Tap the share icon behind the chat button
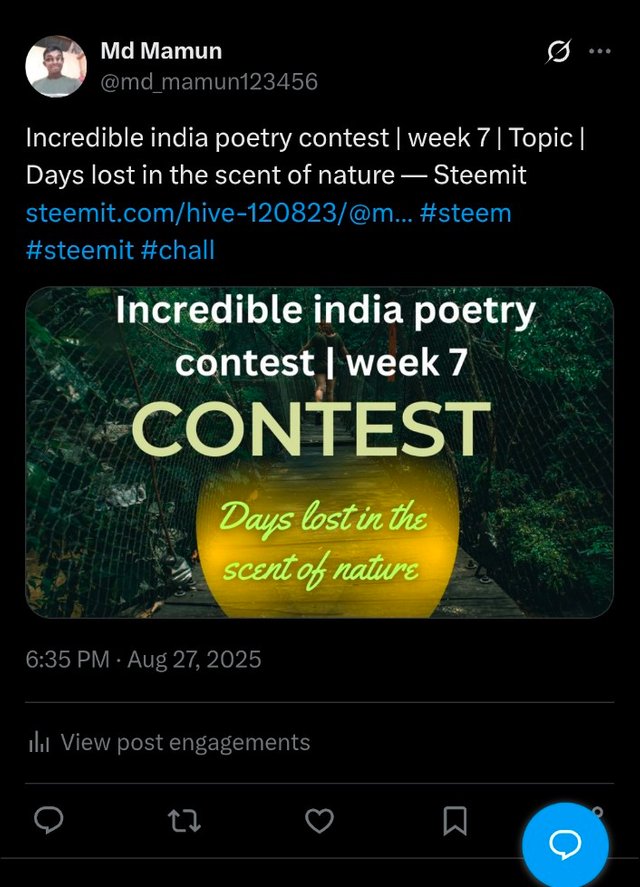The height and width of the screenshot is (887, 640). coord(598,812)
